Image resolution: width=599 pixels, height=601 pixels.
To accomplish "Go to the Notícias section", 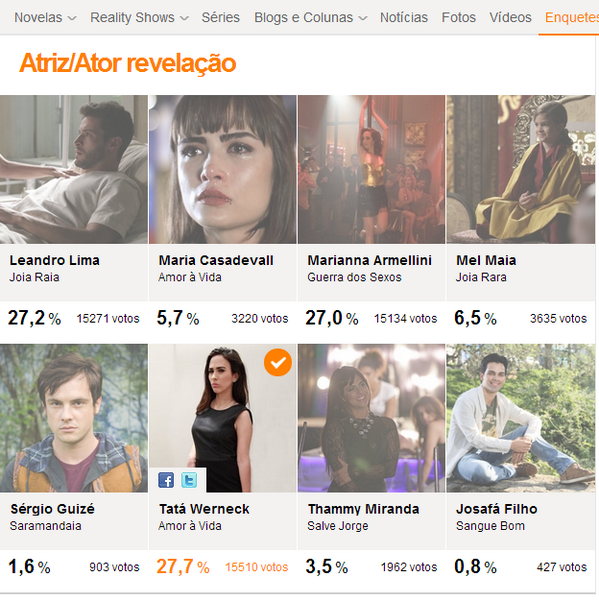I will (404, 17).
